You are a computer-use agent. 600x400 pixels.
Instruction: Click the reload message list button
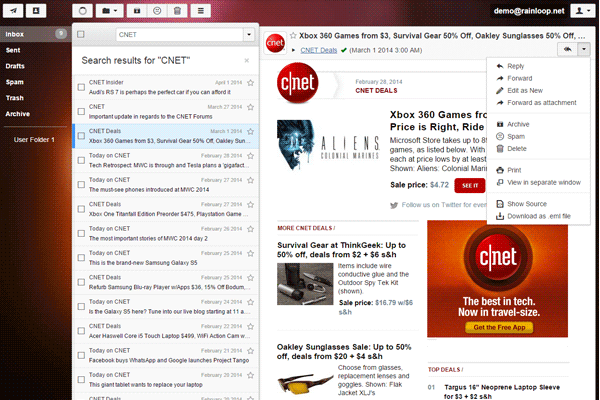pos(85,10)
